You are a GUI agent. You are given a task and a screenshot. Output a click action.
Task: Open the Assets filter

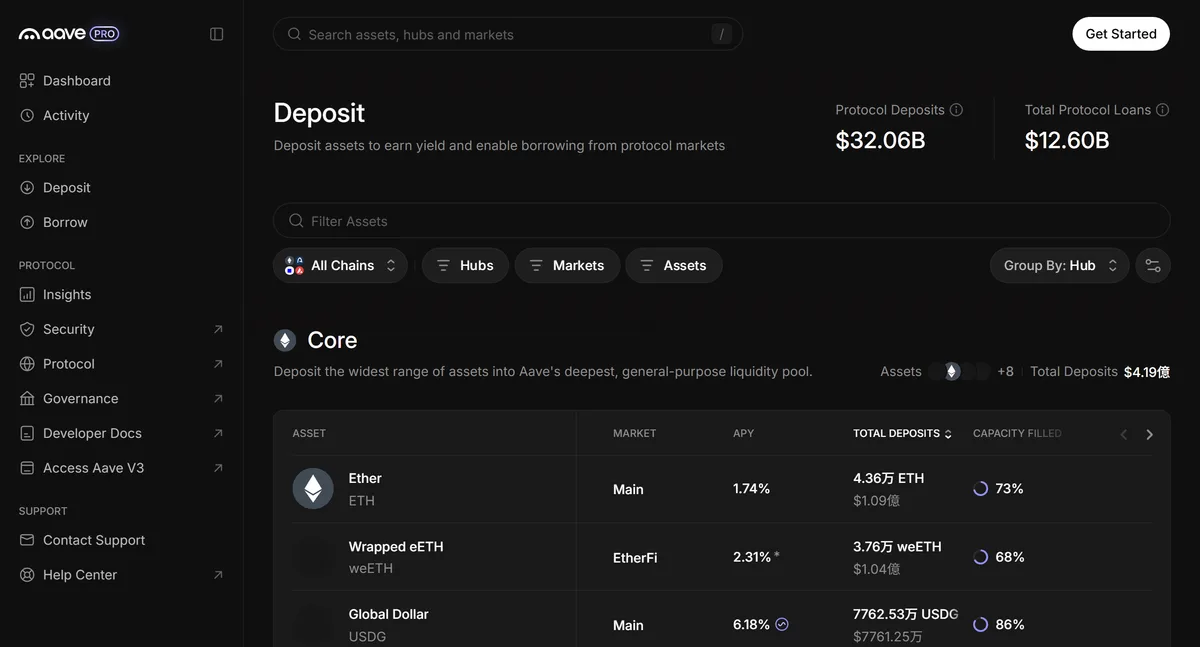[673, 265]
